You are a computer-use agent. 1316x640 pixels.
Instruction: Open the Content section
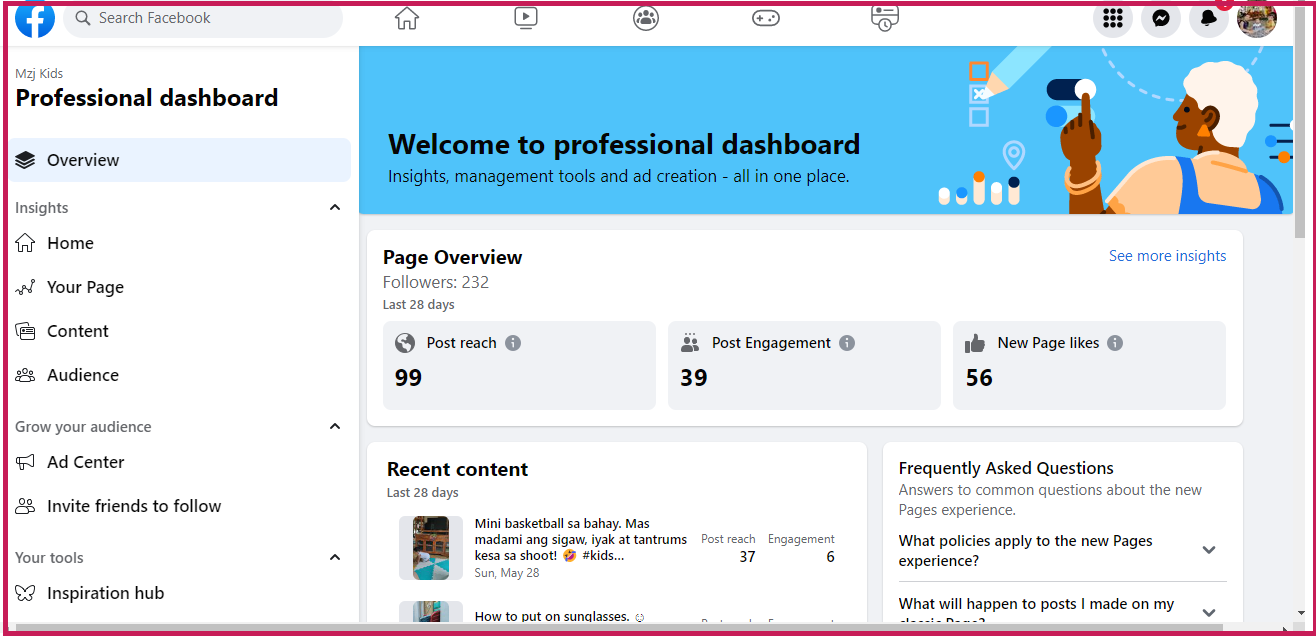(180, 331)
